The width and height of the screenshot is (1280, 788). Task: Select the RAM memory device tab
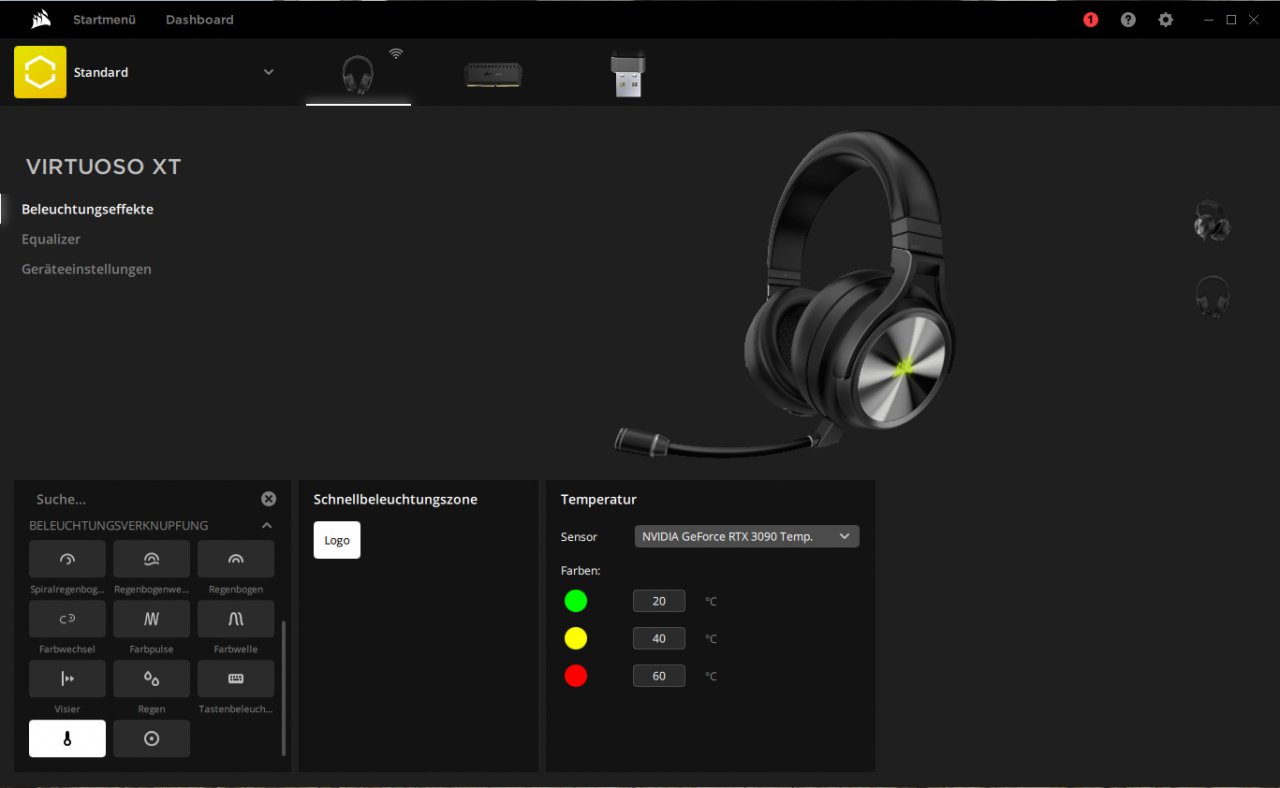tap(493, 75)
